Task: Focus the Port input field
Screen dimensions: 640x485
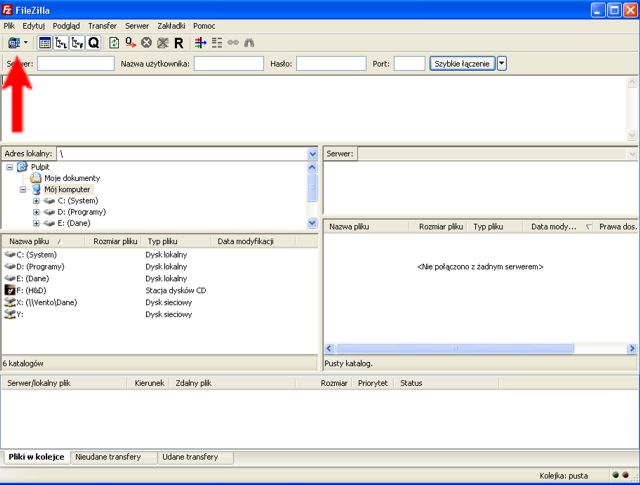Action: [x=409, y=64]
